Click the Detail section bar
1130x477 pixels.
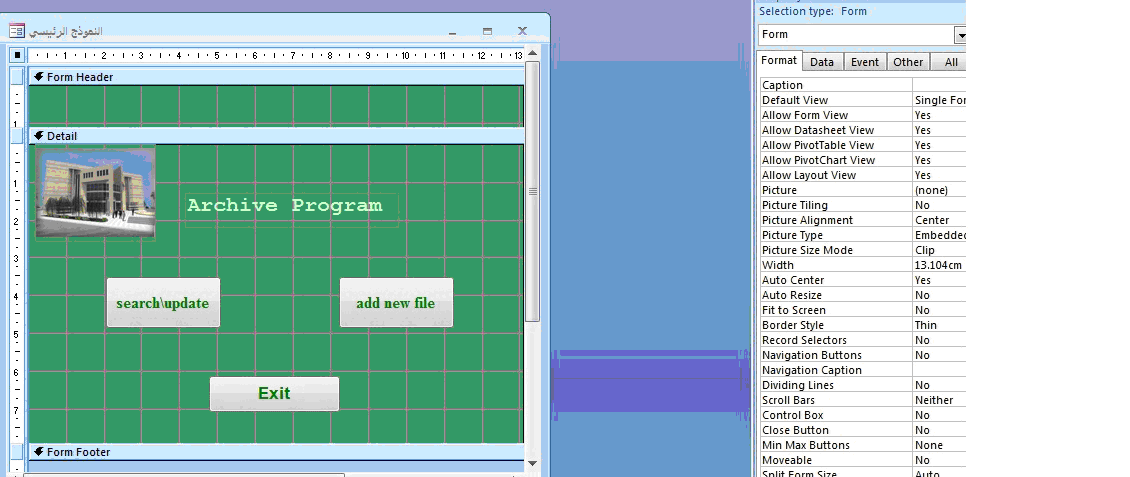point(276,135)
